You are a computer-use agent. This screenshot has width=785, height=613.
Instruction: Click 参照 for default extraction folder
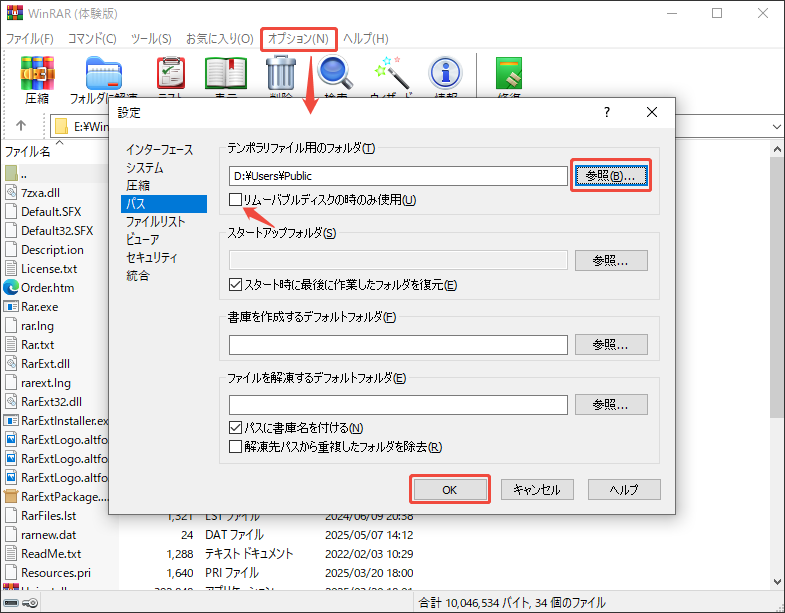[611, 405]
